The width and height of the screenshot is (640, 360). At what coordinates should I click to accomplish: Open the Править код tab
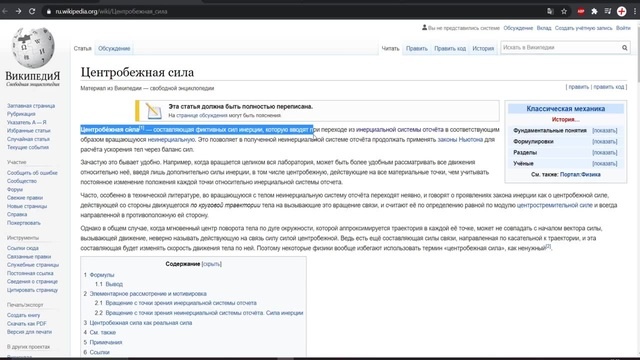click(450, 49)
